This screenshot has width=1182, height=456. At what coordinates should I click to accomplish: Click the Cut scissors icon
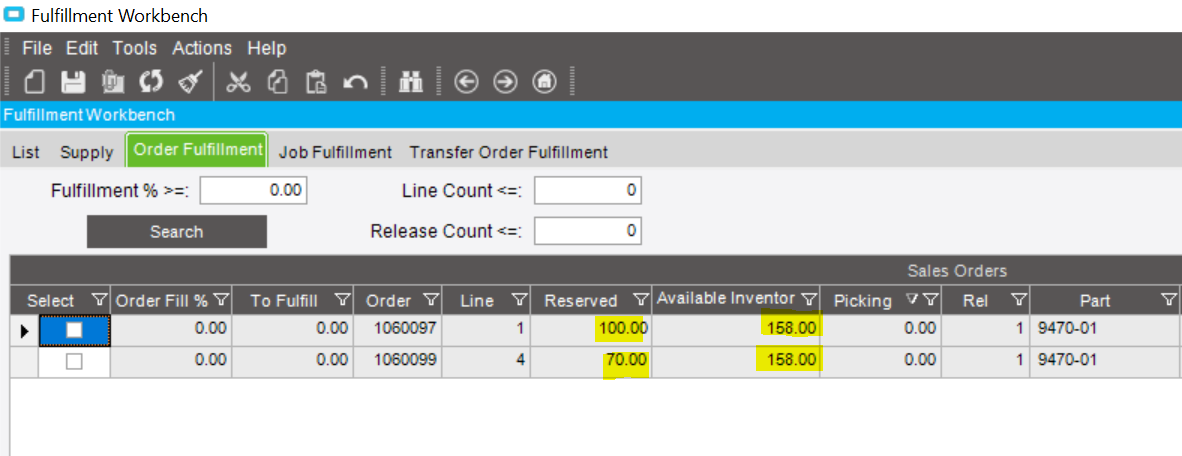(238, 81)
